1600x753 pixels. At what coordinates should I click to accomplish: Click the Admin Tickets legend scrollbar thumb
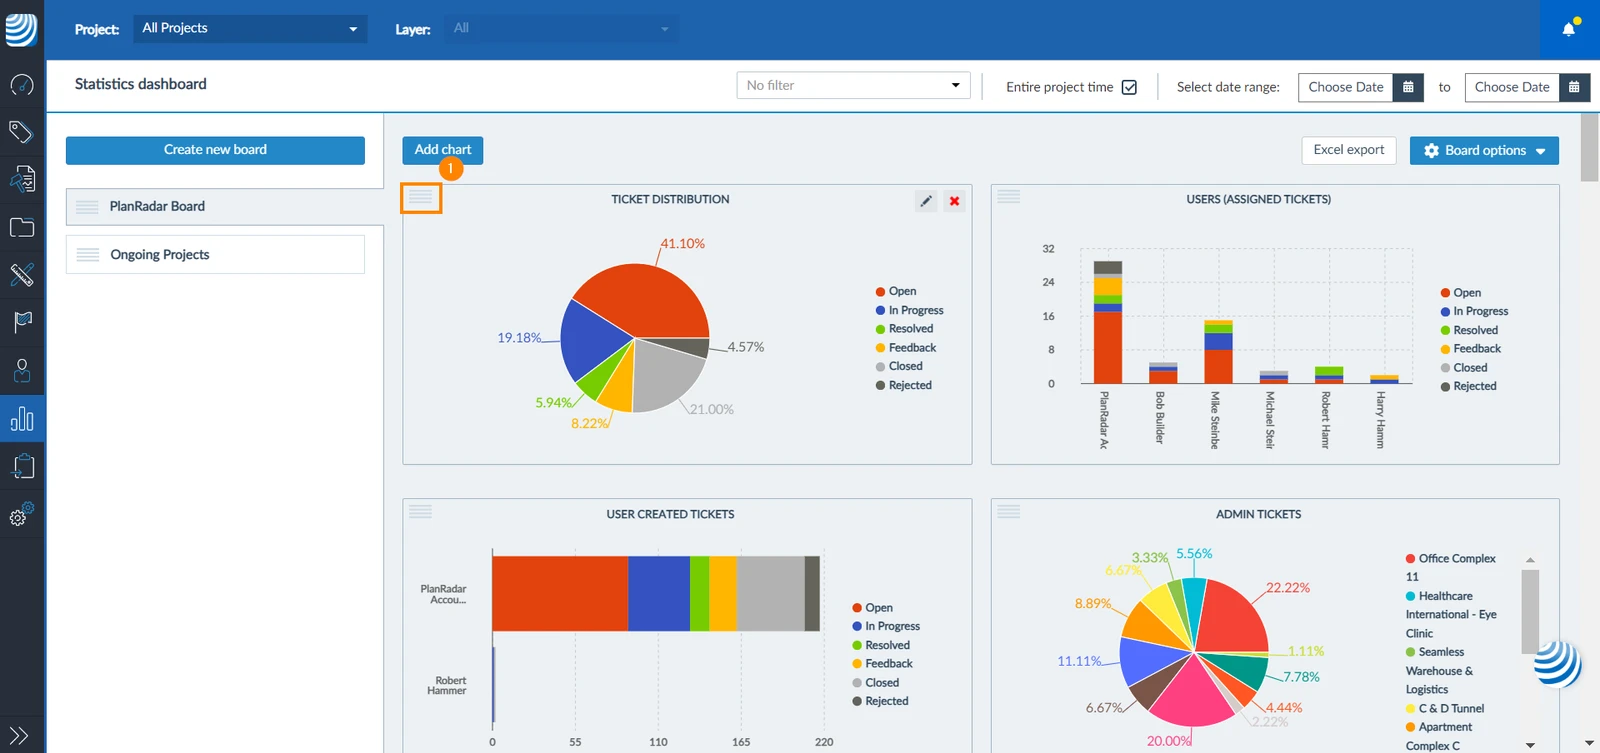click(1530, 611)
